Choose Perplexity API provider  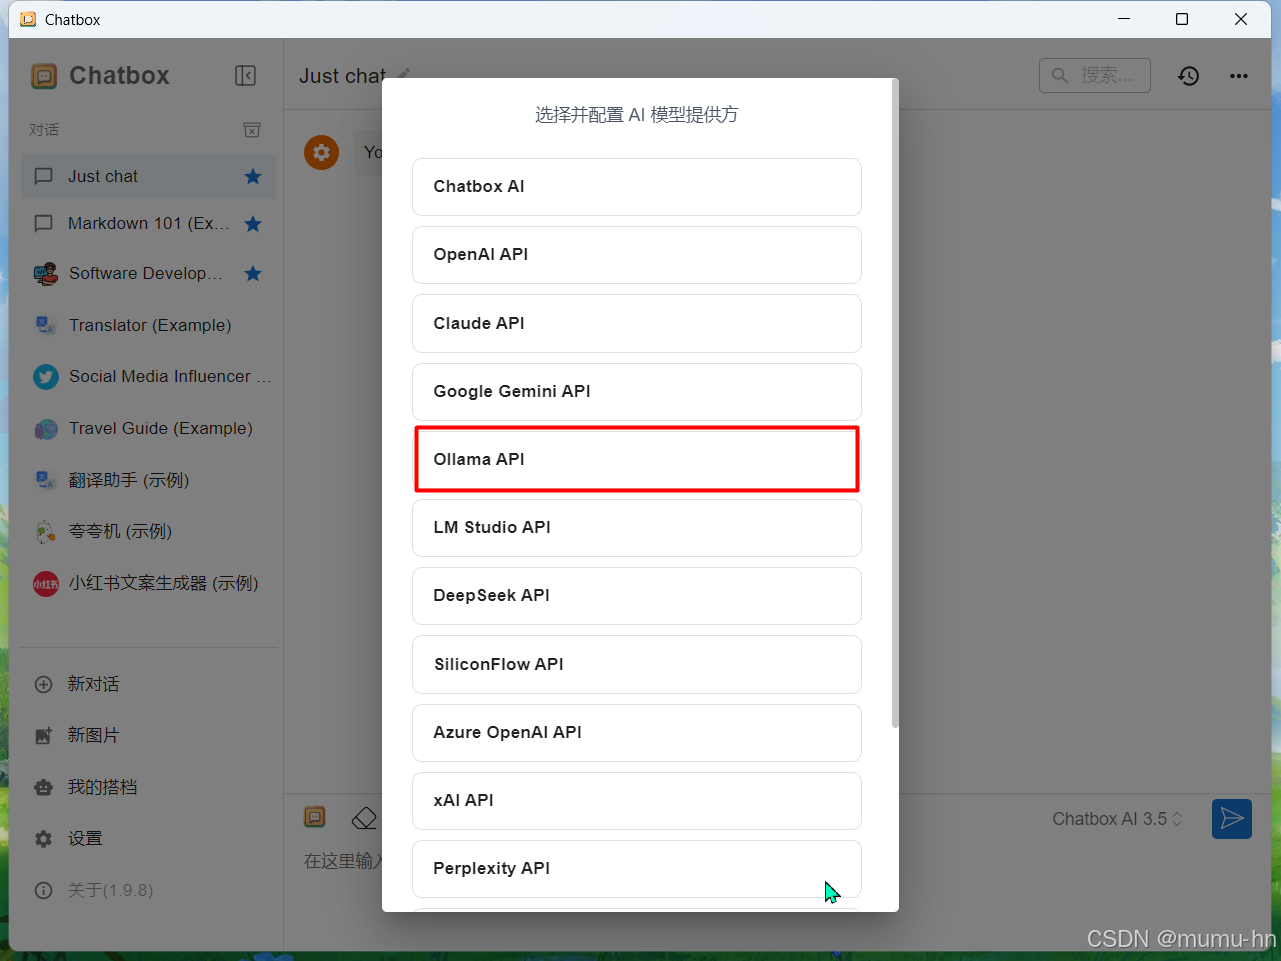point(637,869)
